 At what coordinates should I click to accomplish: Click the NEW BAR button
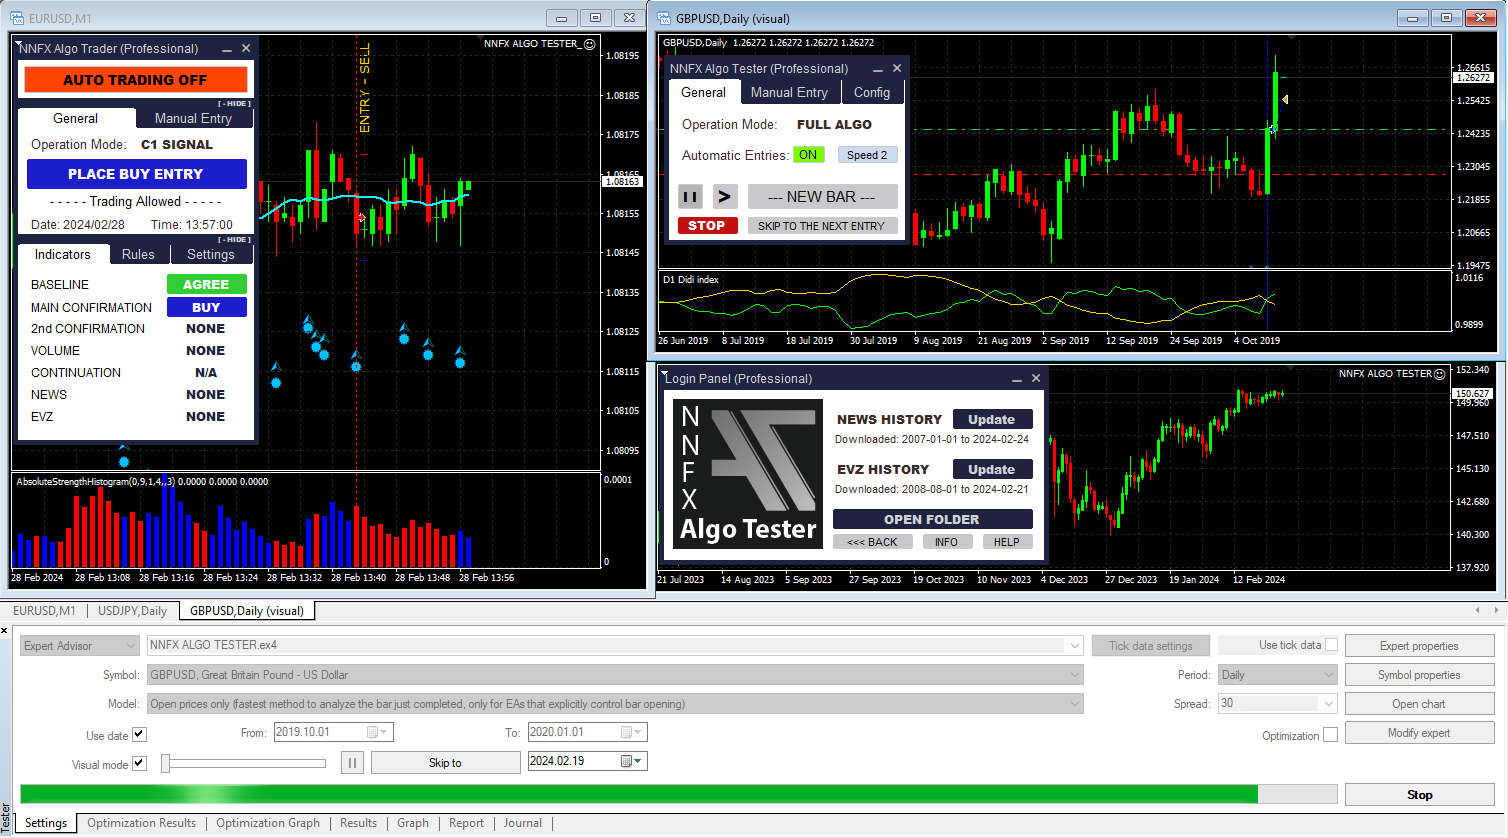pos(822,197)
